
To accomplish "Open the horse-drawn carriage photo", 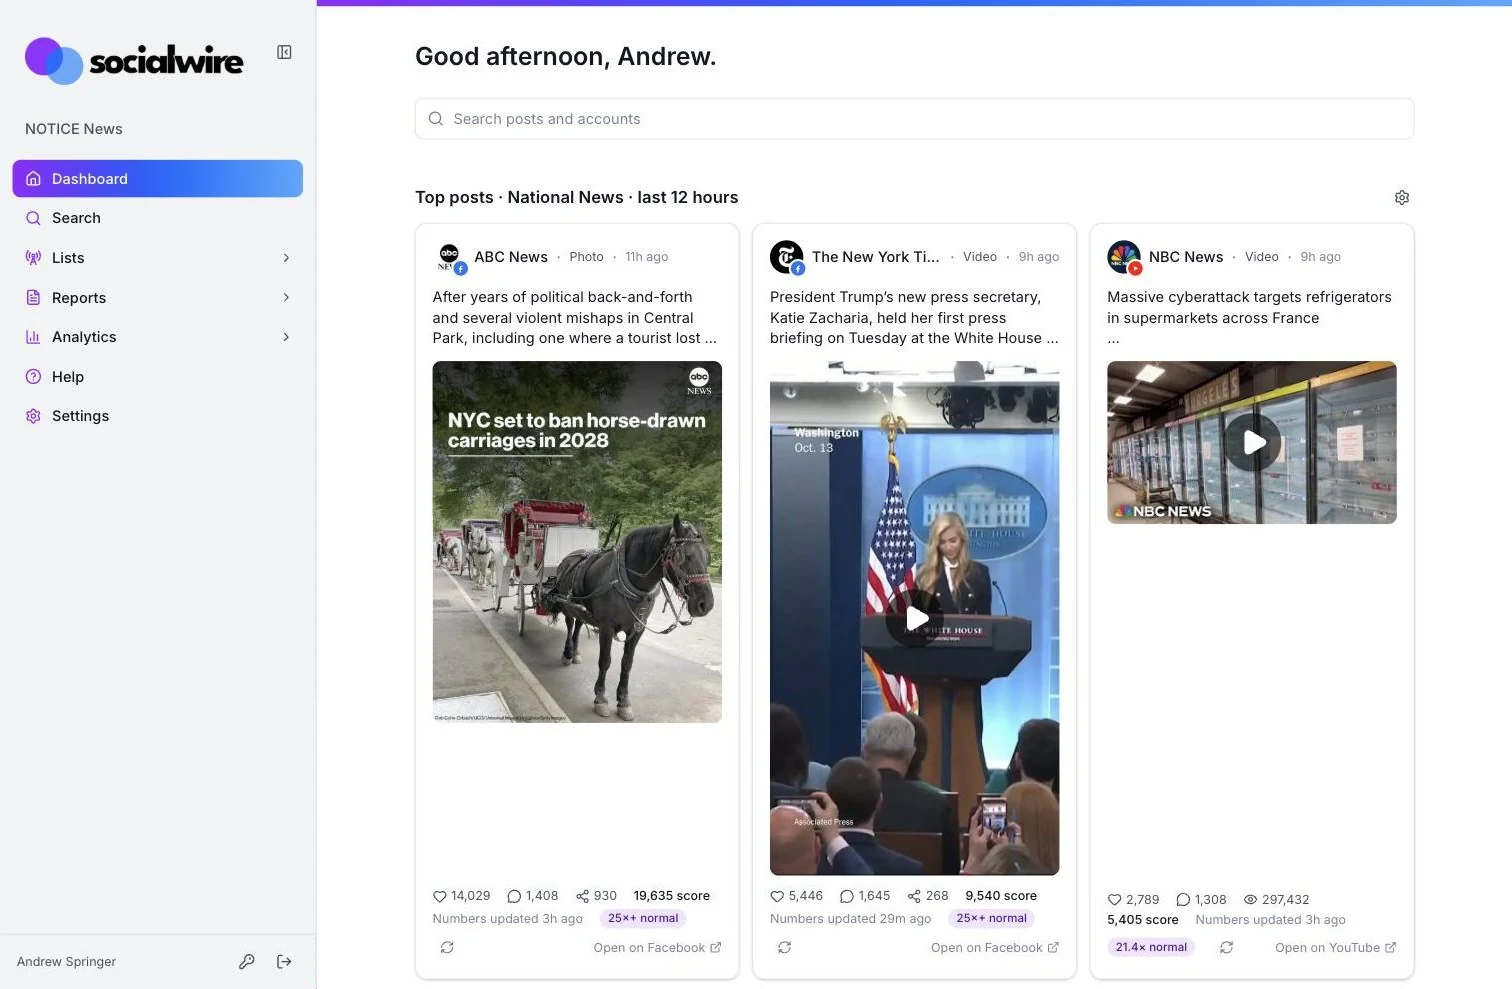I will click(x=577, y=542).
